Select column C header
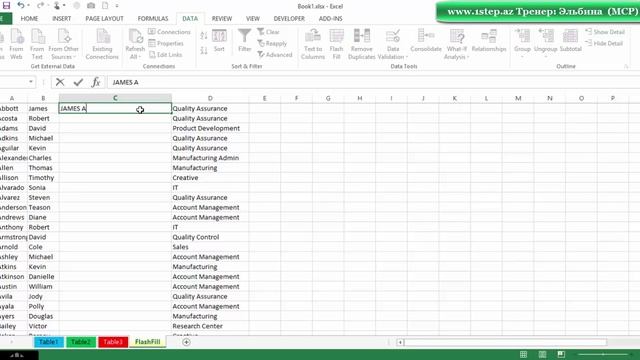The image size is (640, 360). pyautogui.click(x=115, y=98)
